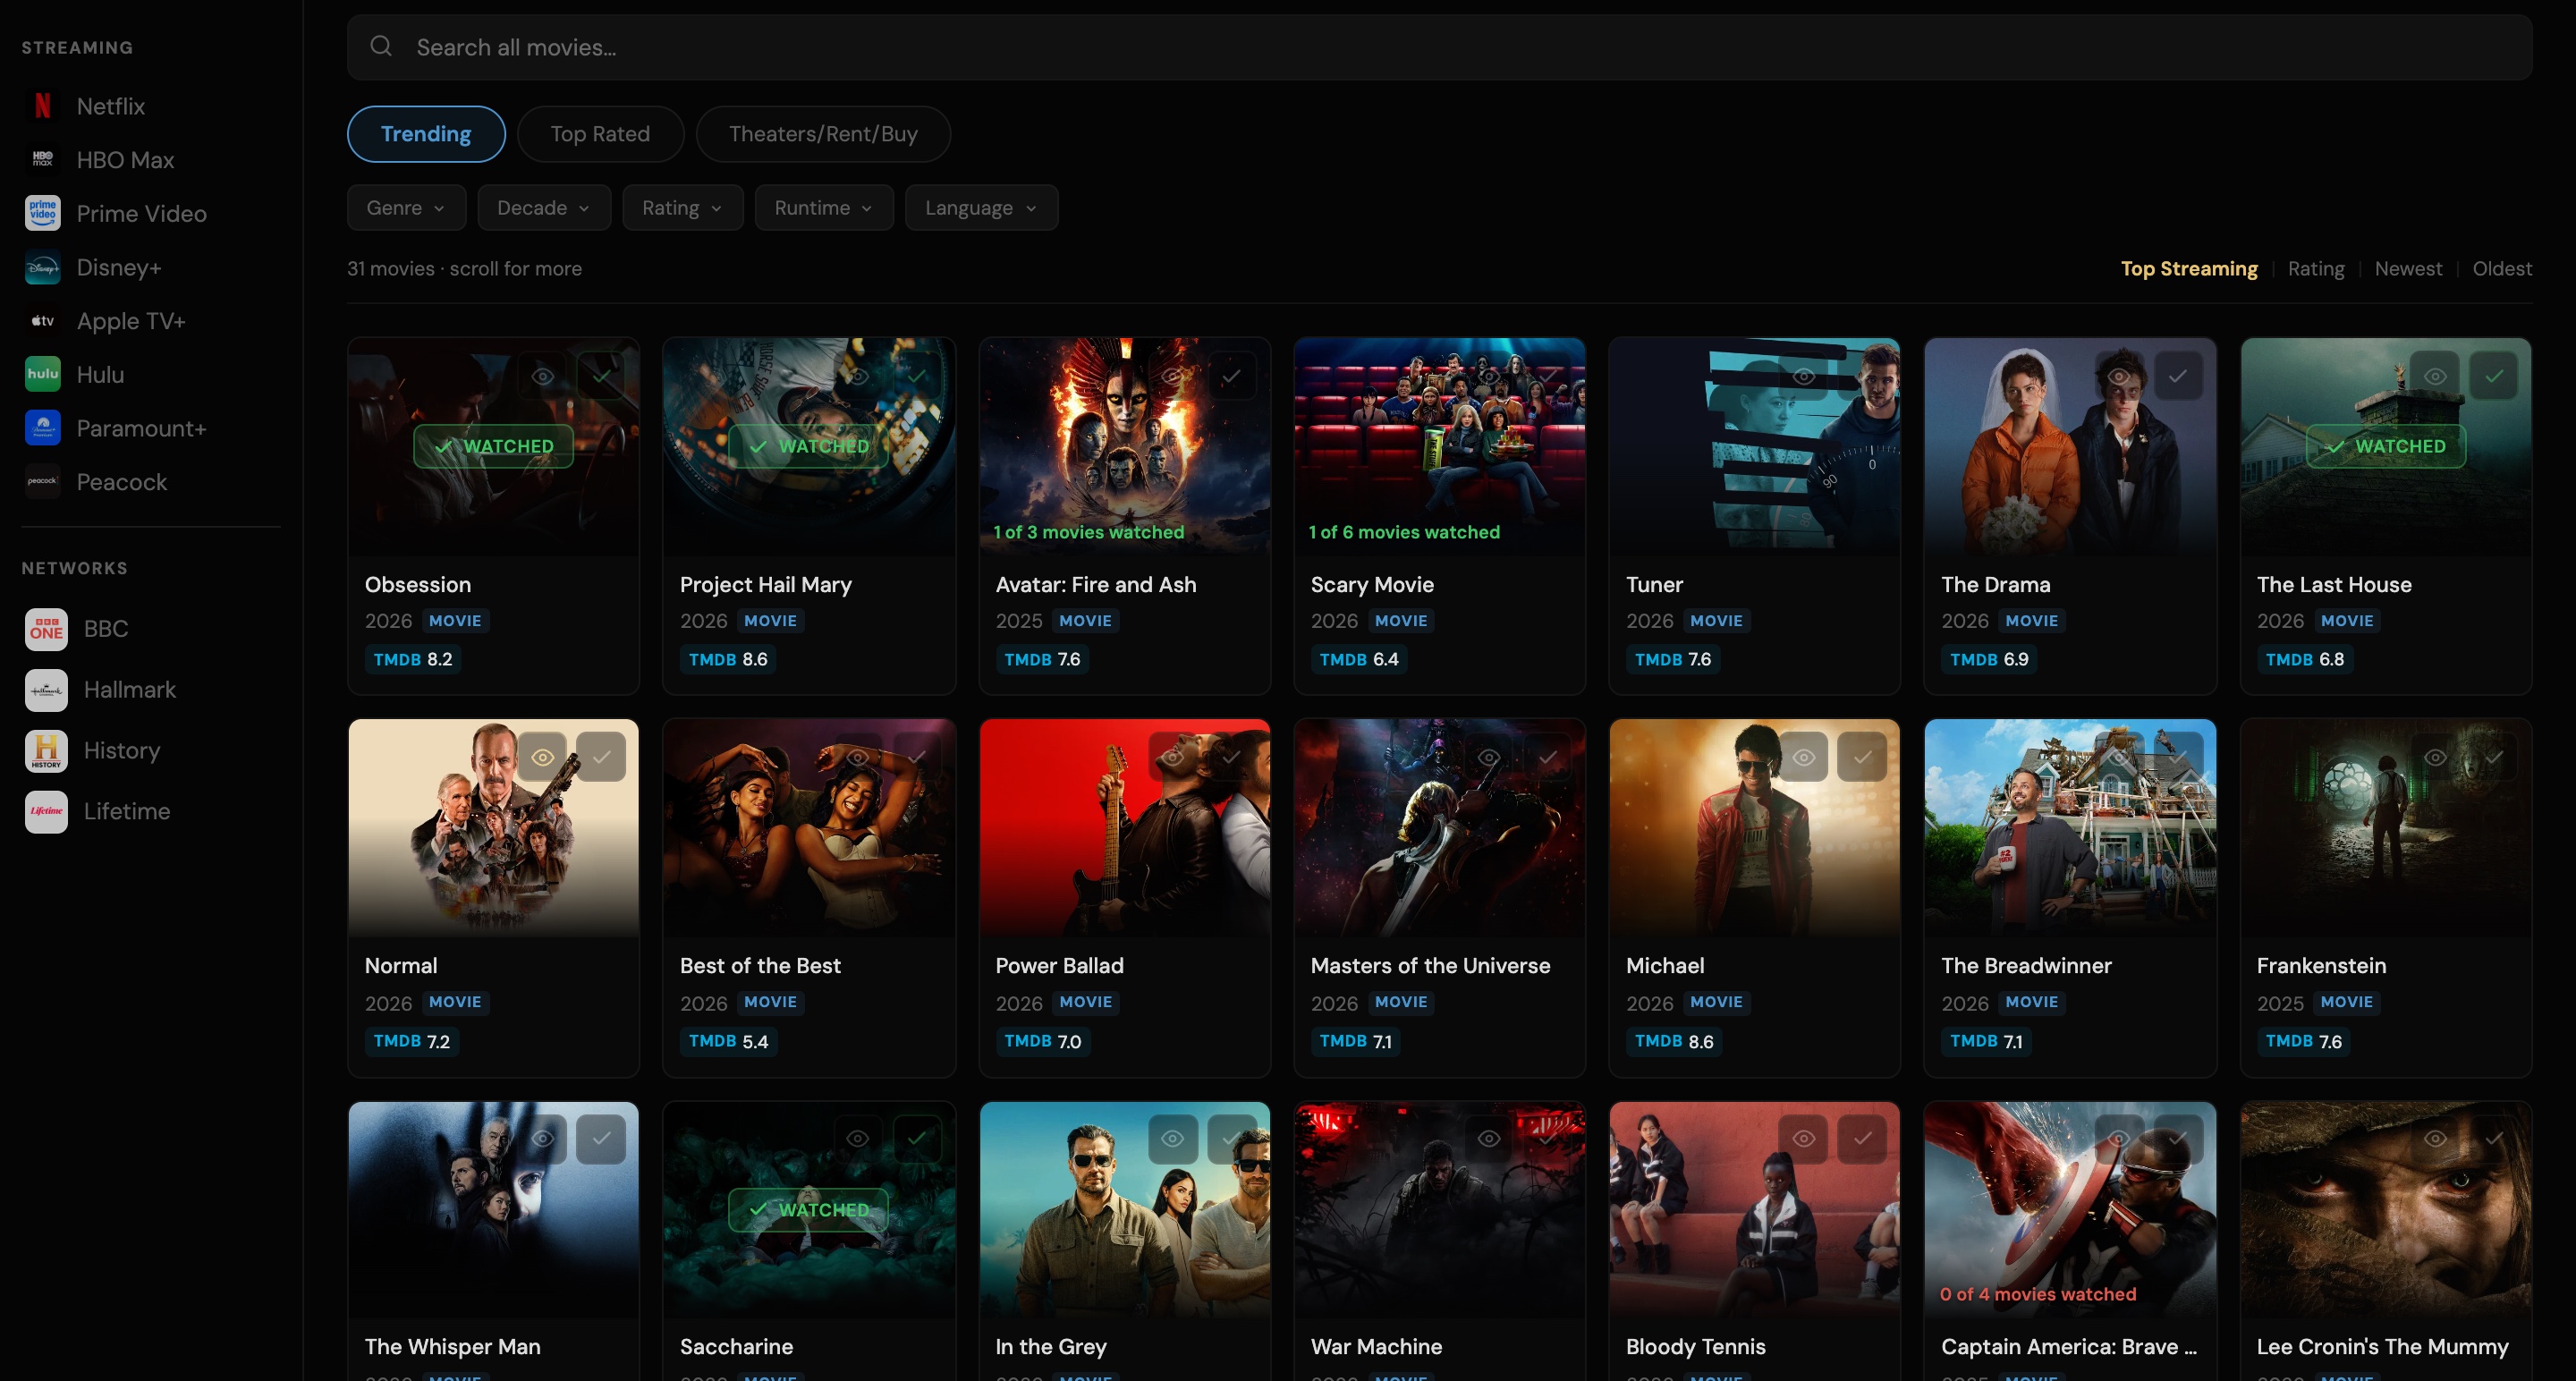Switch to the Top Rated tab

click(600, 134)
